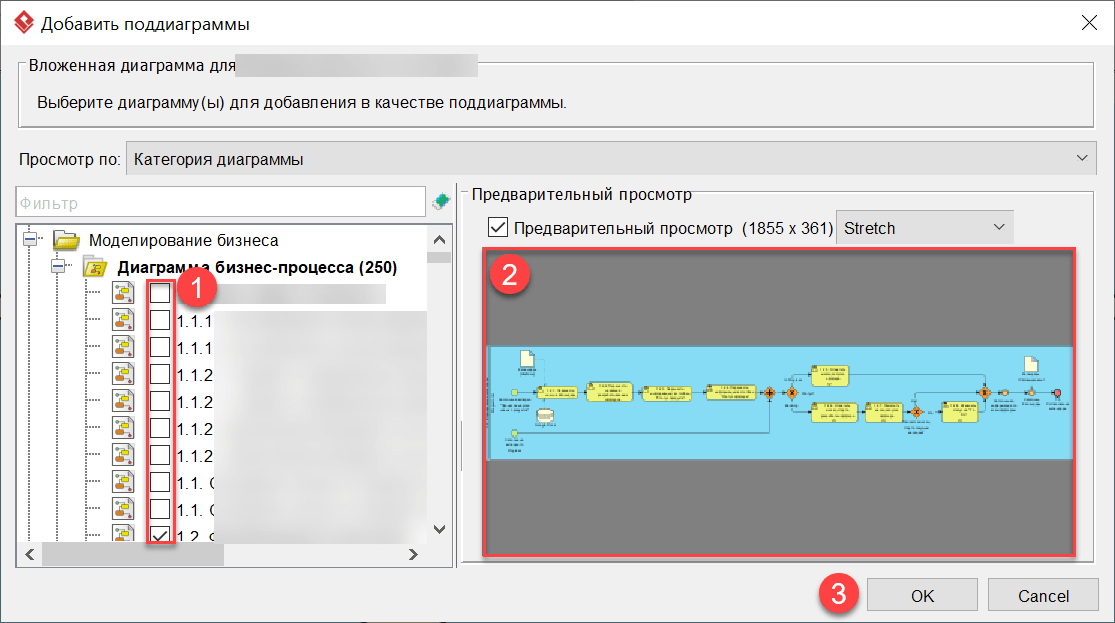Click the green clear-filter icon beside the filter box
Screen dimensions: 1115x623
[x=440, y=200]
